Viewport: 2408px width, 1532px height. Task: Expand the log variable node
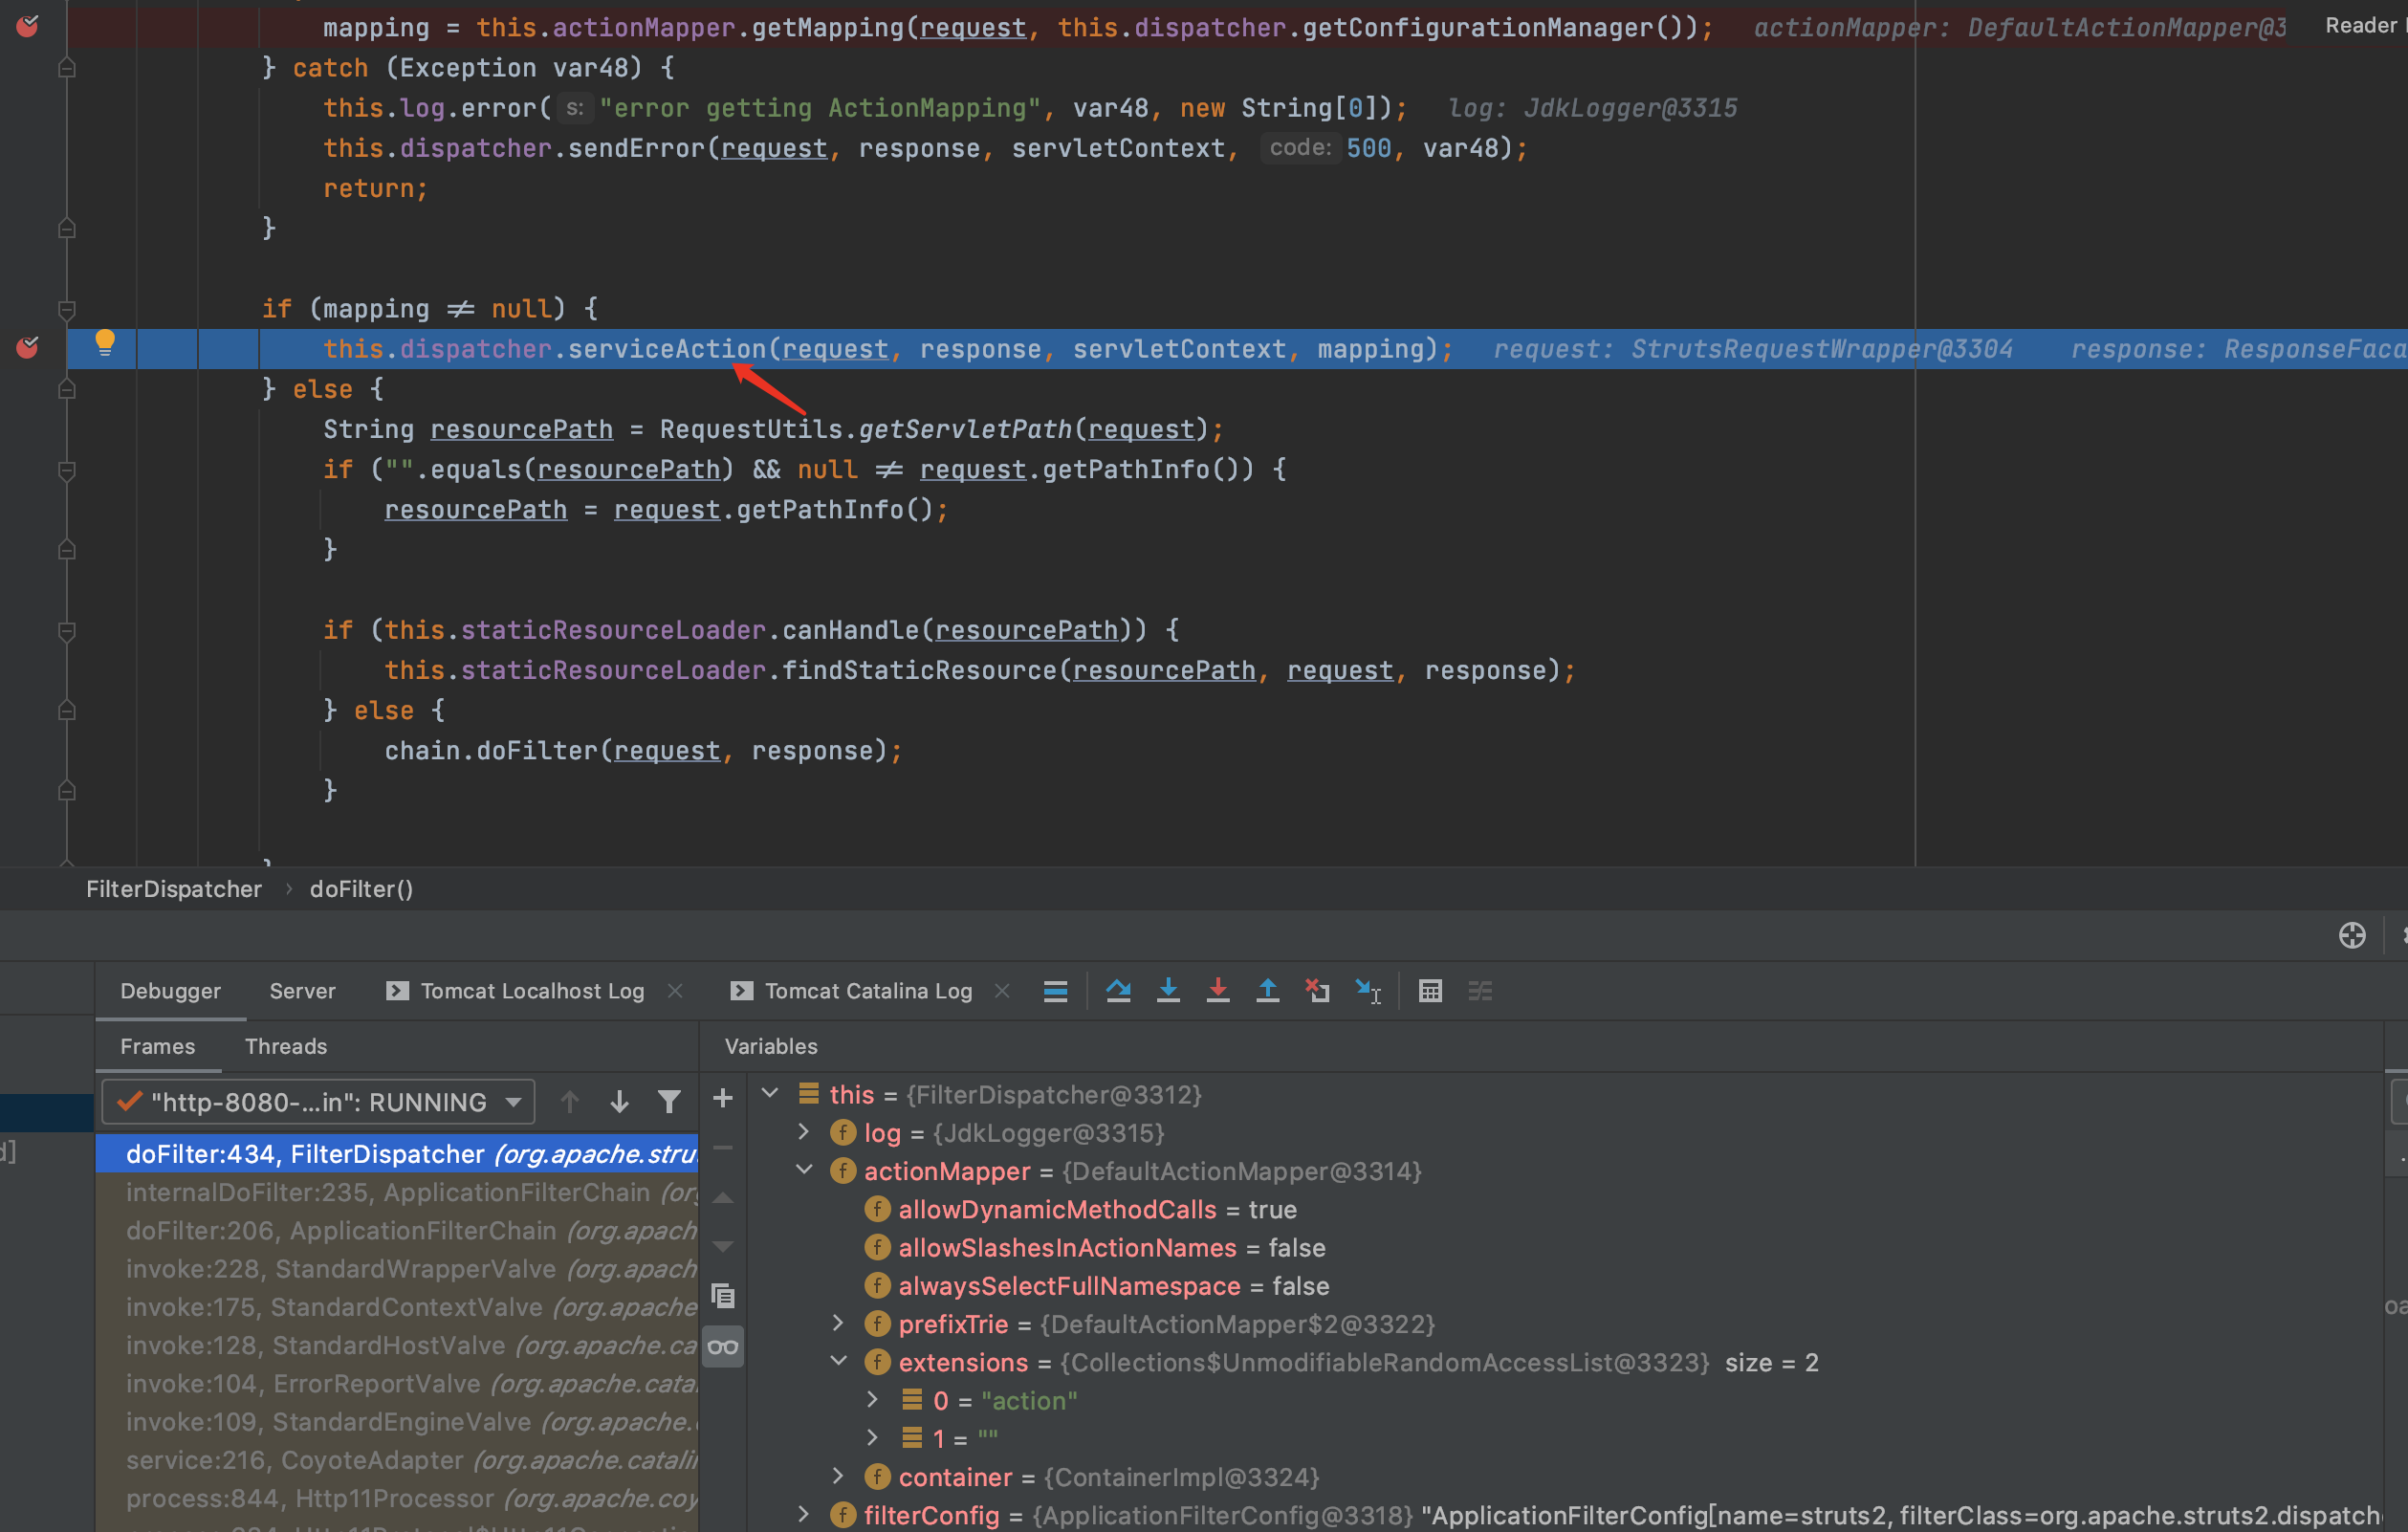pos(804,1132)
